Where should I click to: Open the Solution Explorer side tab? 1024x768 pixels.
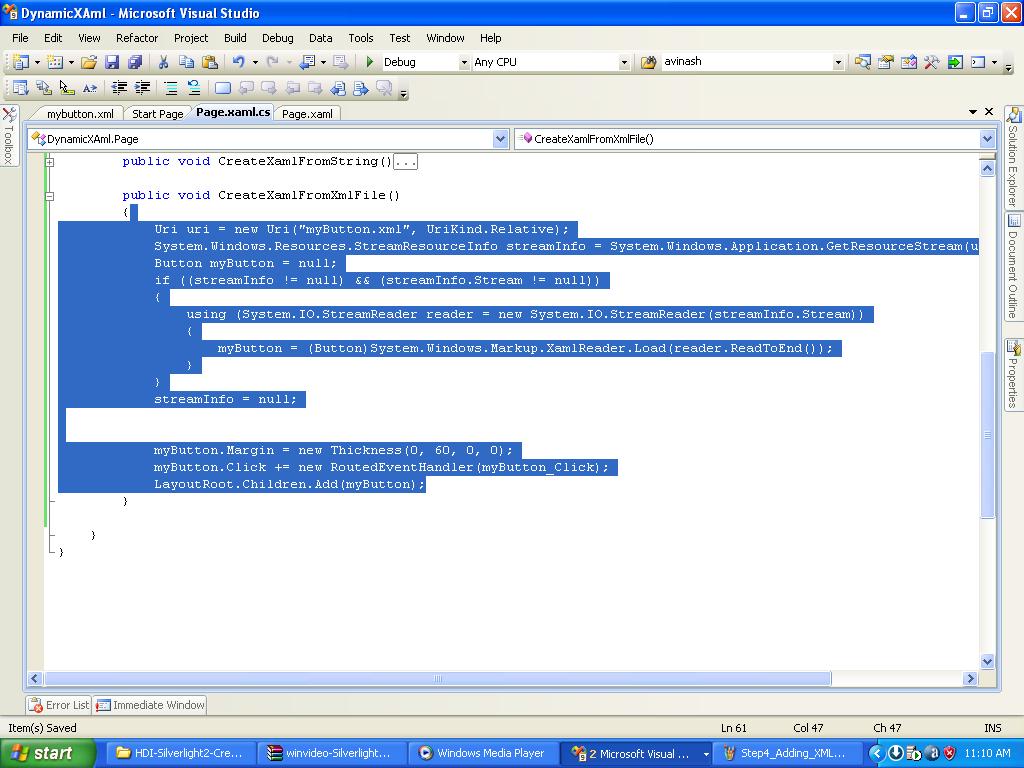tap(1013, 157)
